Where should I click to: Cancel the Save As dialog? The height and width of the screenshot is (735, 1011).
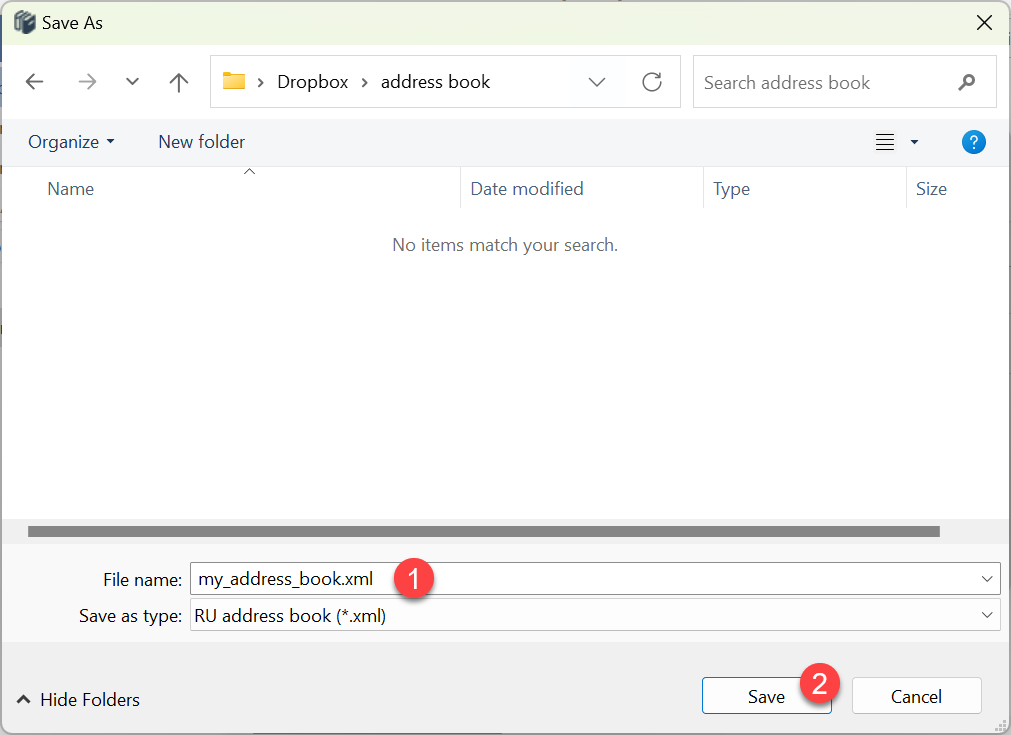[x=916, y=697]
